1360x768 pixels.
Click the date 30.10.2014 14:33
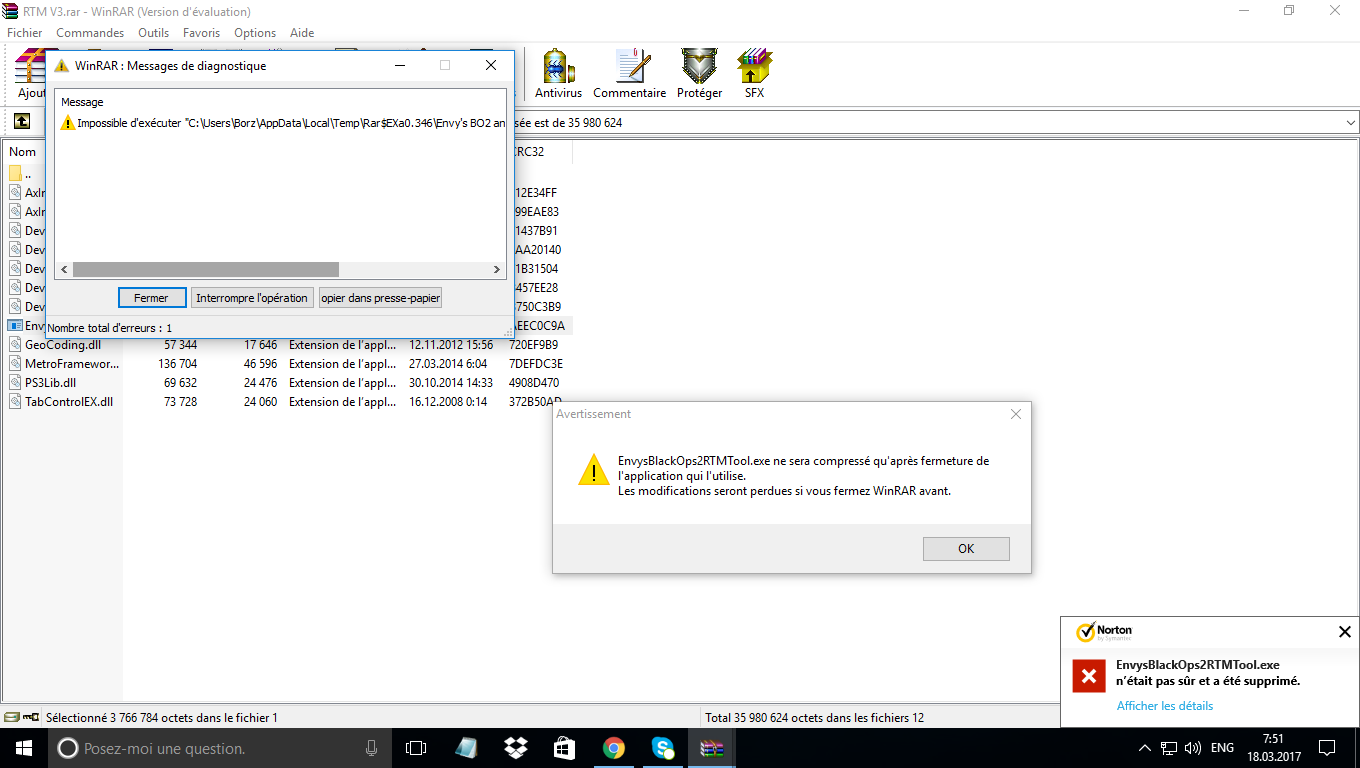coord(451,382)
